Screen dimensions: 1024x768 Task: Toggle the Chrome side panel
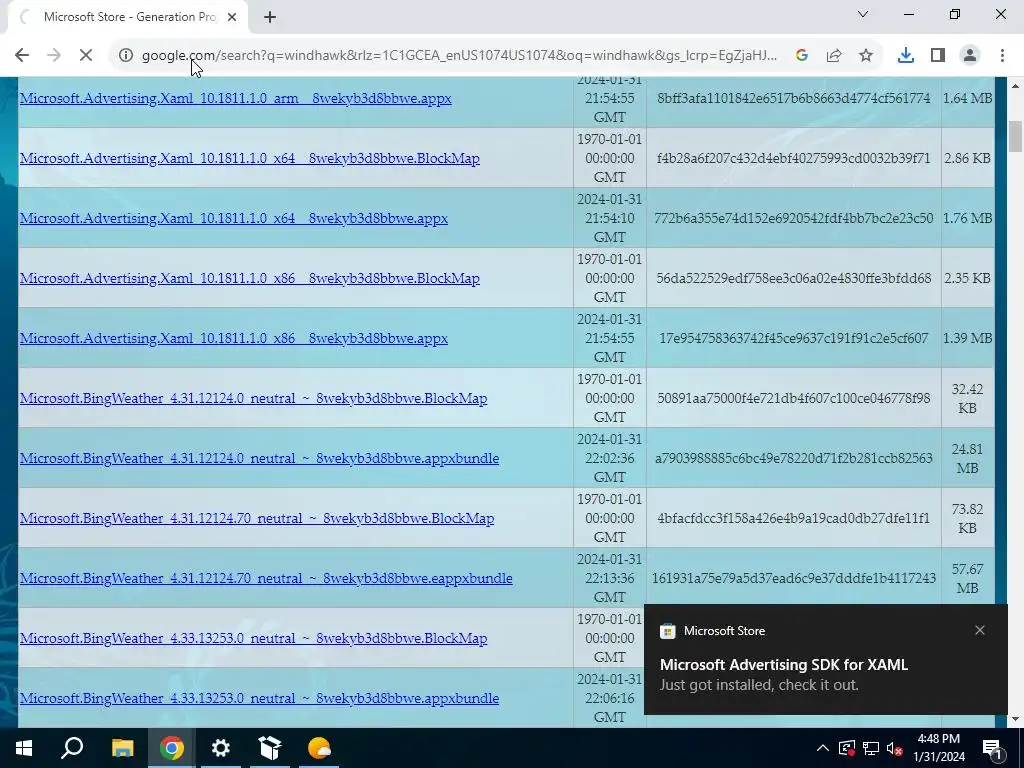pos(938,56)
